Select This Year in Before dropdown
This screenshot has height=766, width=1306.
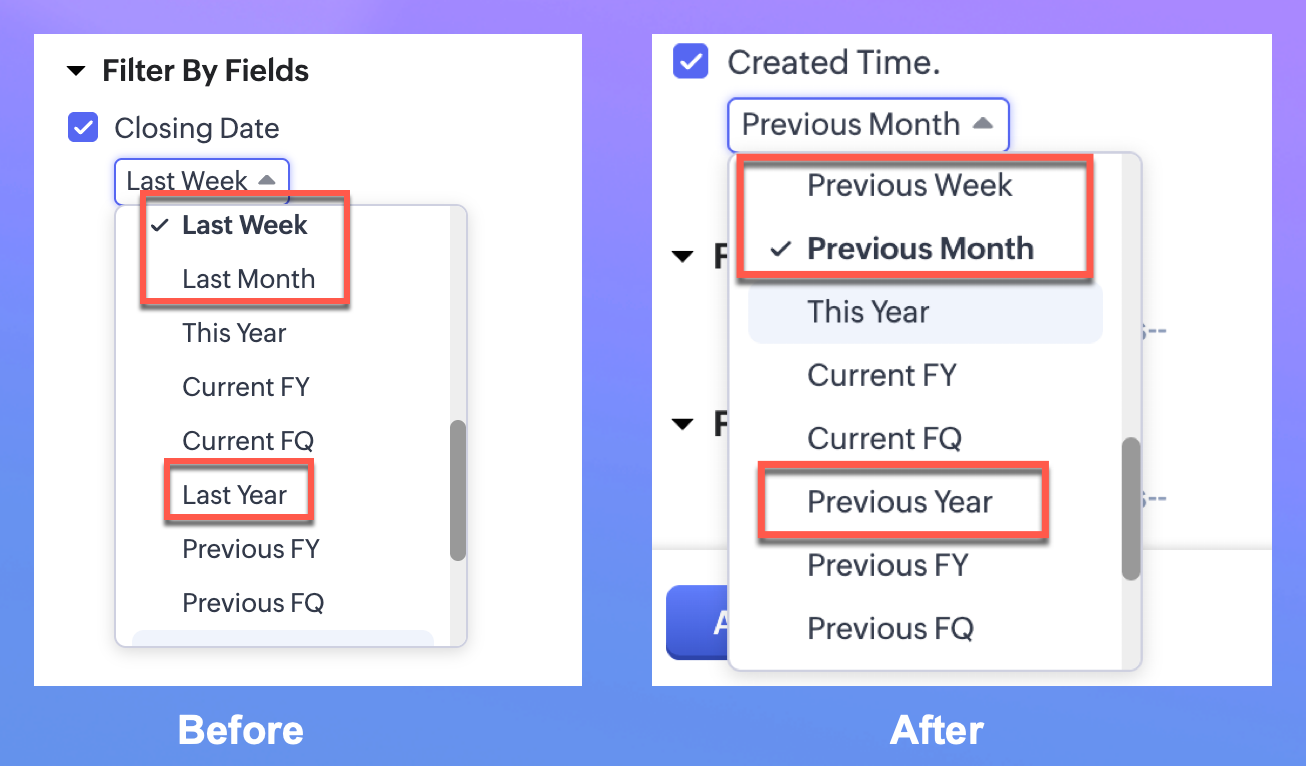point(234,333)
